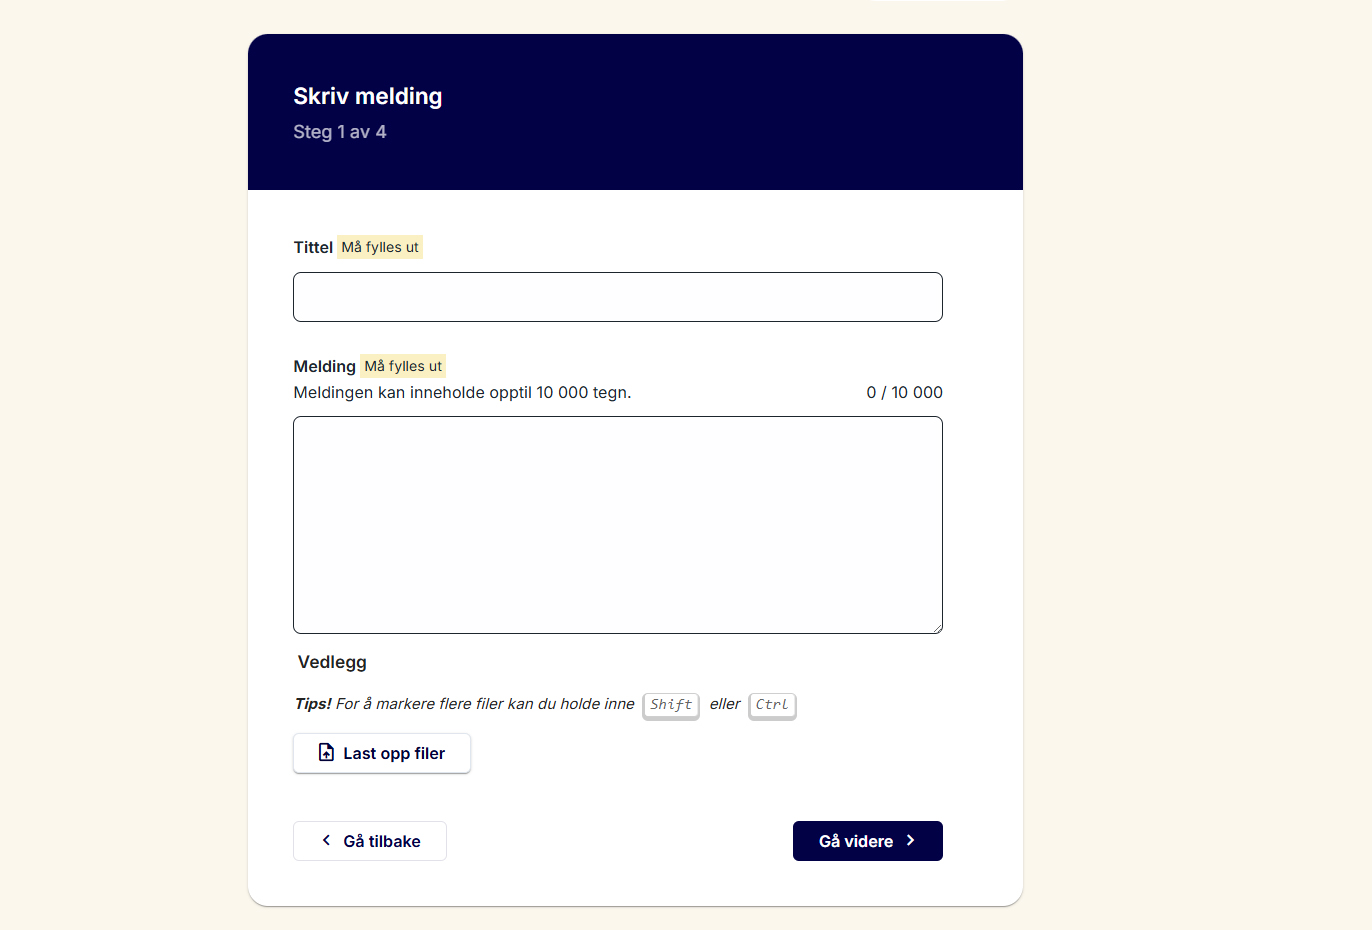The image size is (1372, 930).
Task: Click the Melding field label
Action: tap(324, 366)
